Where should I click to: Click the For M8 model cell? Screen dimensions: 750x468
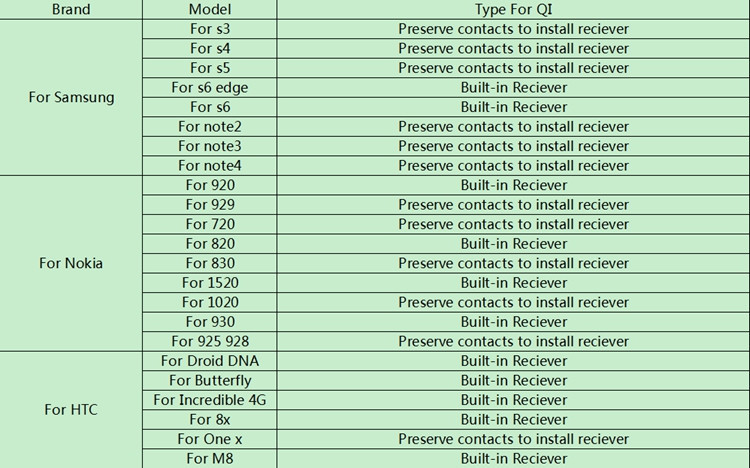(210, 459)
